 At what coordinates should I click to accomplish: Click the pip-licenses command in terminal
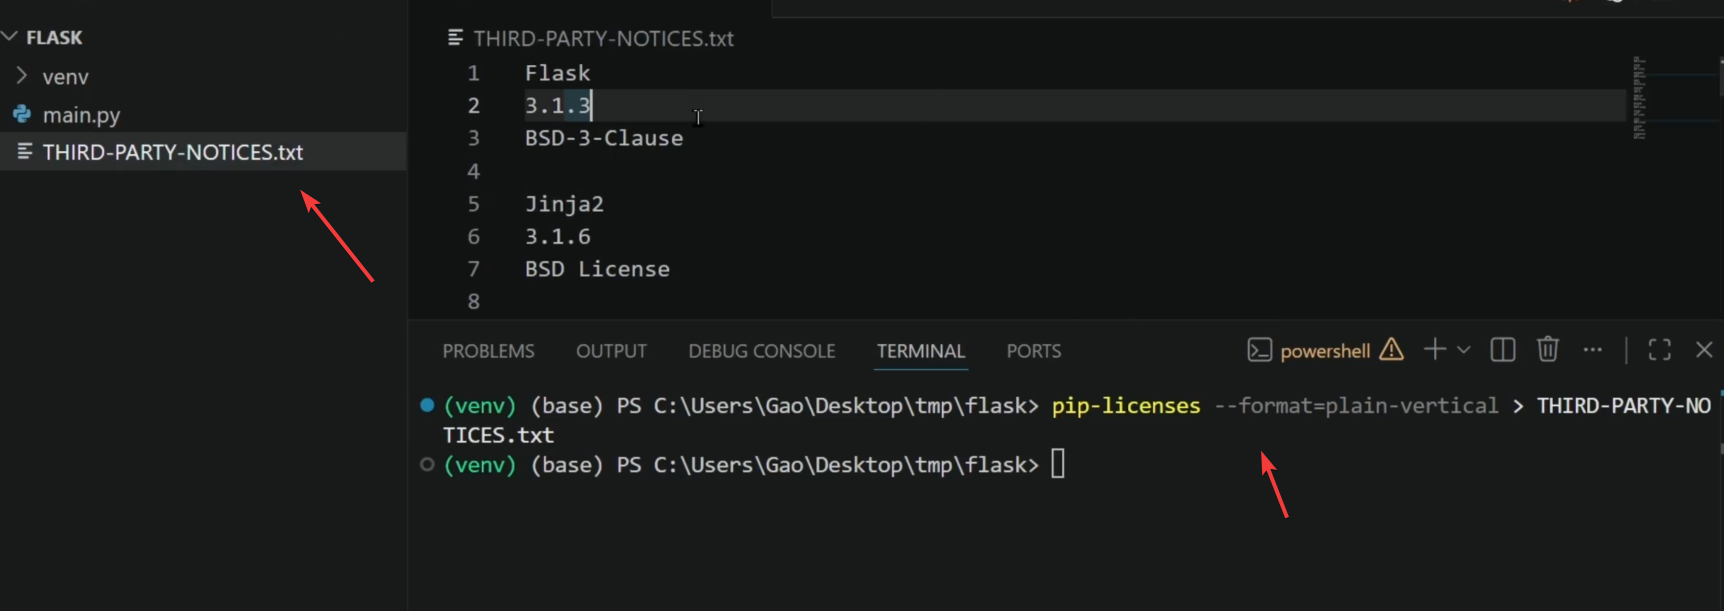(x=1125, y=406)
